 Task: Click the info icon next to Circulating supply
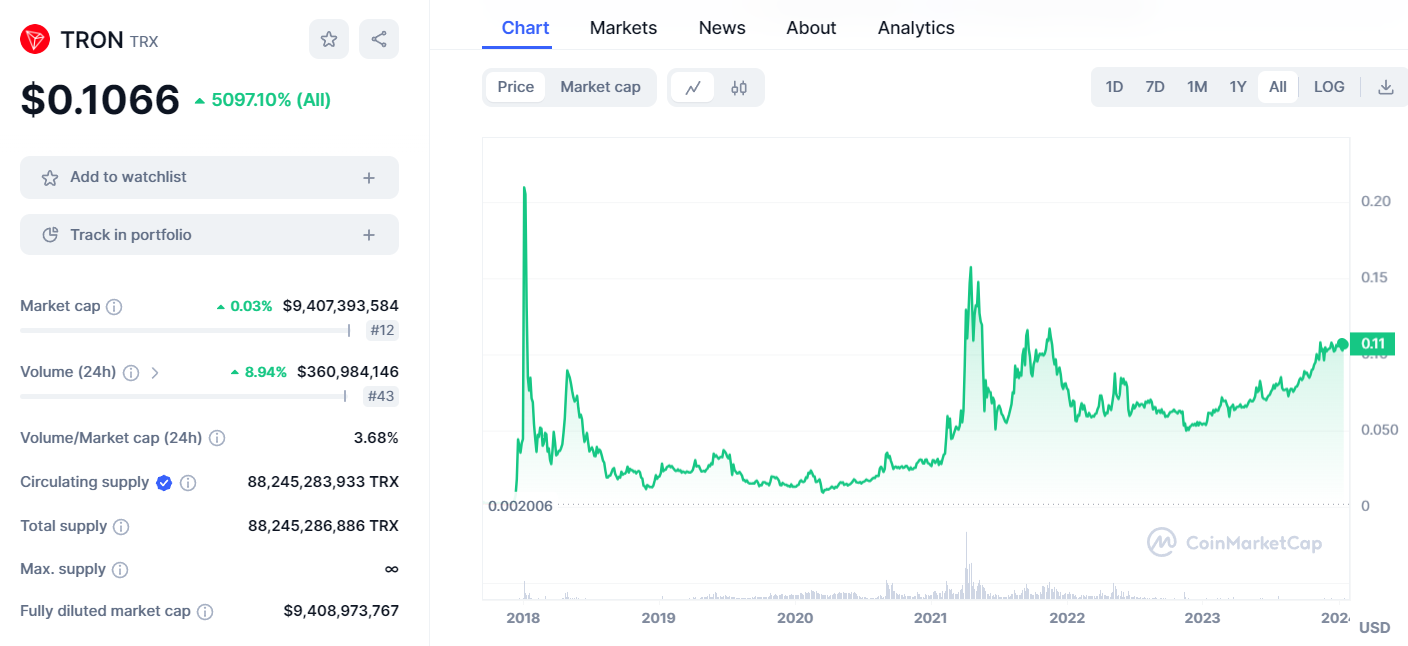tap(188, 483)
